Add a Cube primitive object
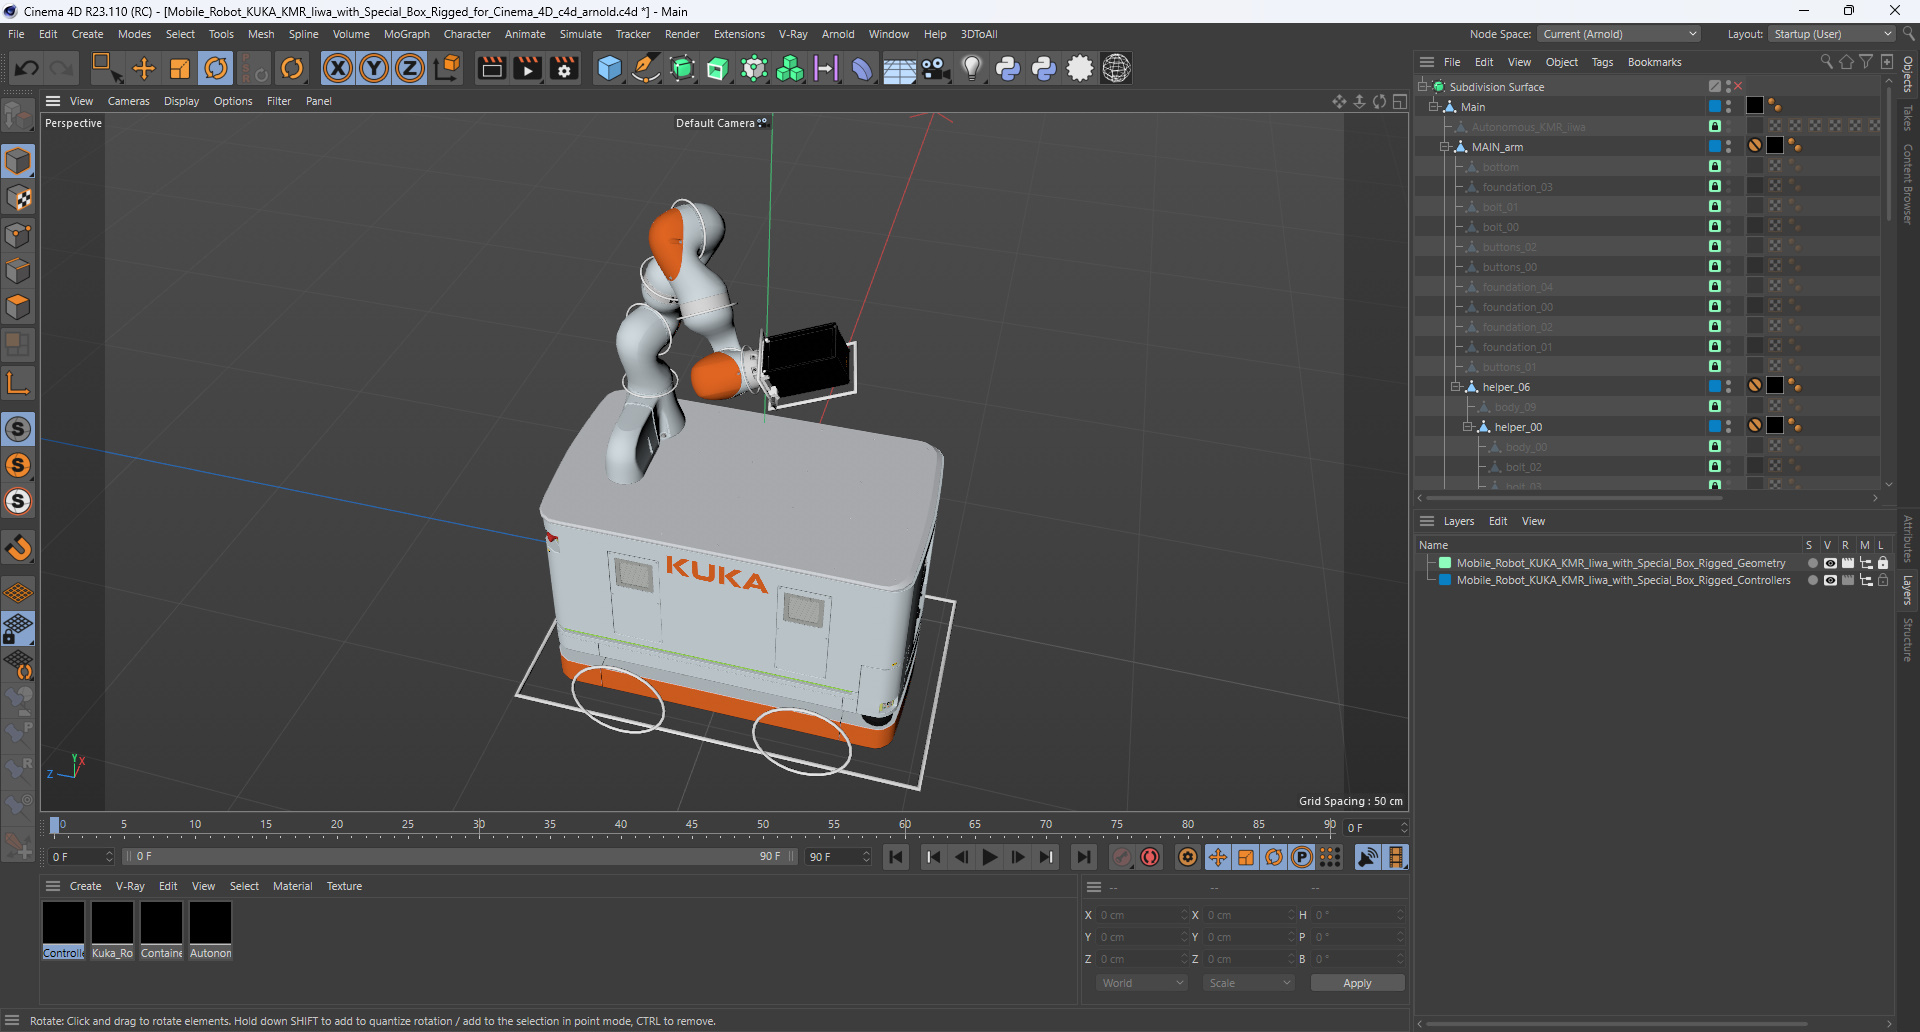This screenshot has height=1032, width=1920. tap(609, 68)
